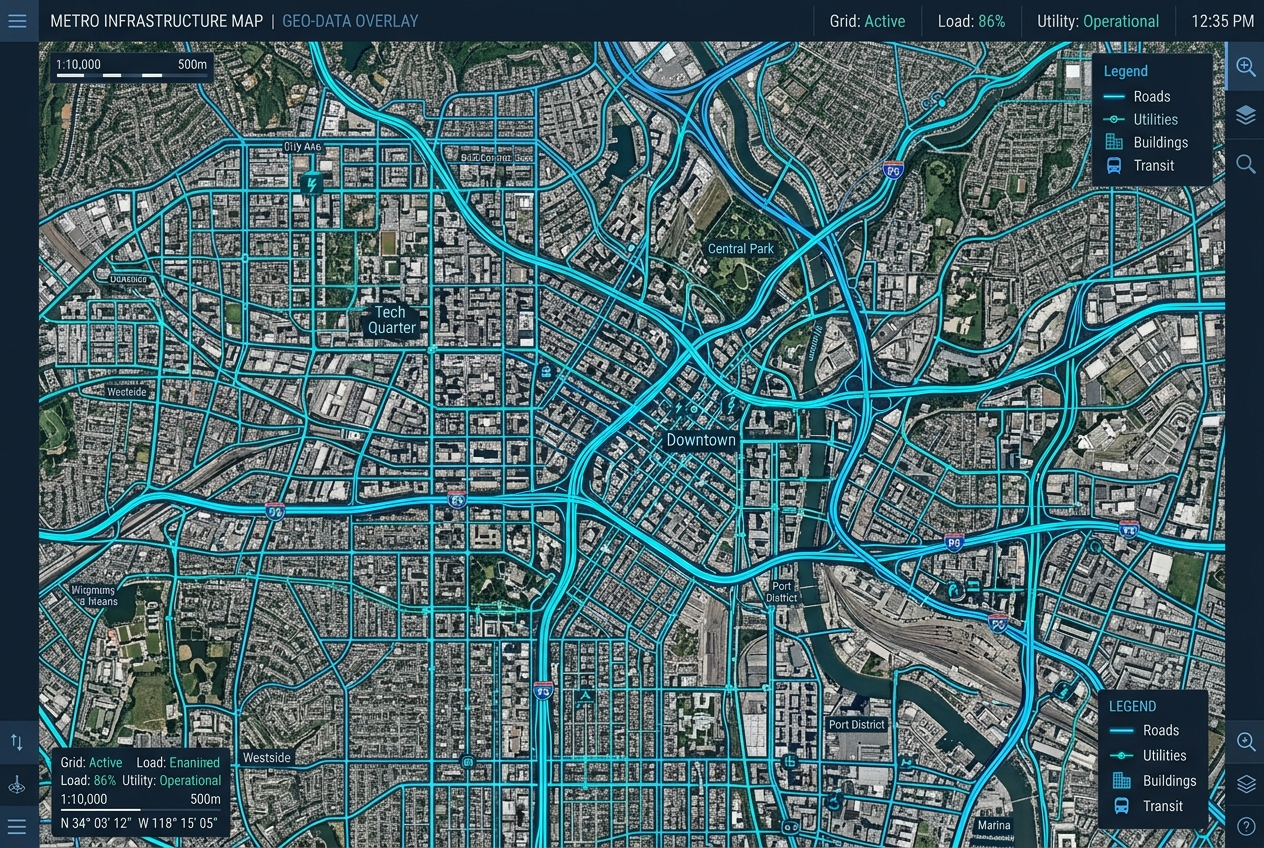
Task: Click the Load: 86% indicator
Action: (x=971, y=20)
